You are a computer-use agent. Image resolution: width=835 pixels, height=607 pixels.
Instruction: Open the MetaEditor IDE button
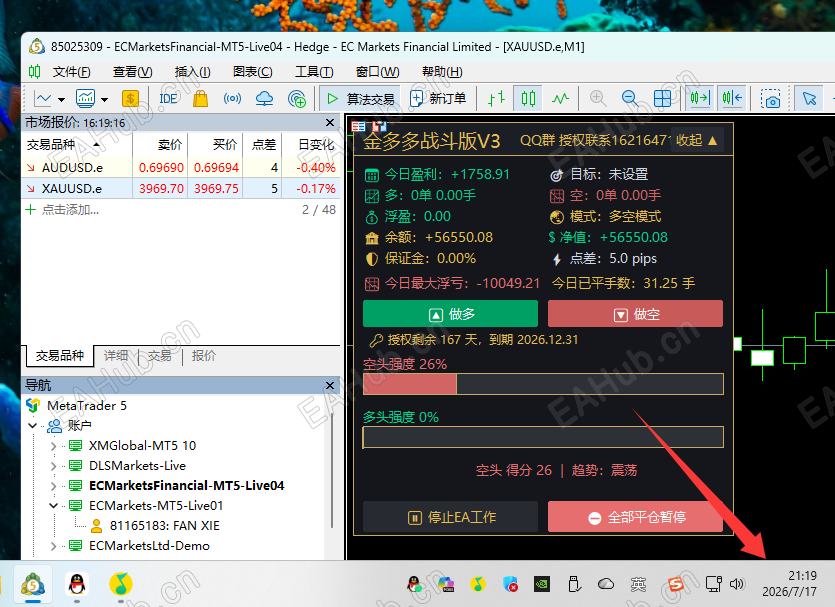tap(168, 99)
